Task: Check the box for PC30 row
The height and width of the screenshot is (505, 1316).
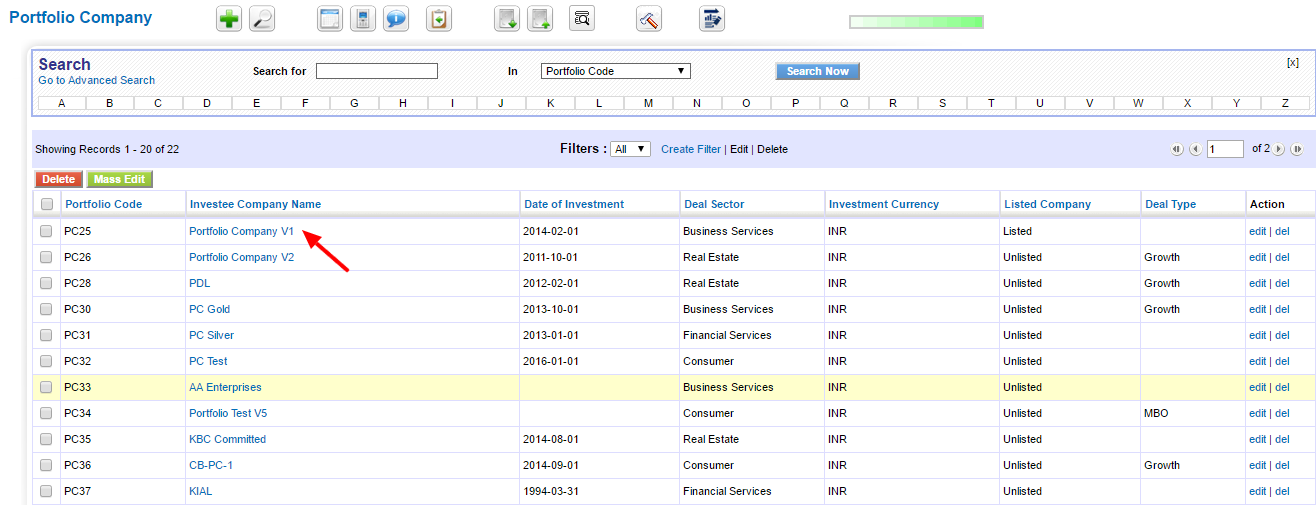Action: point(46,309)
